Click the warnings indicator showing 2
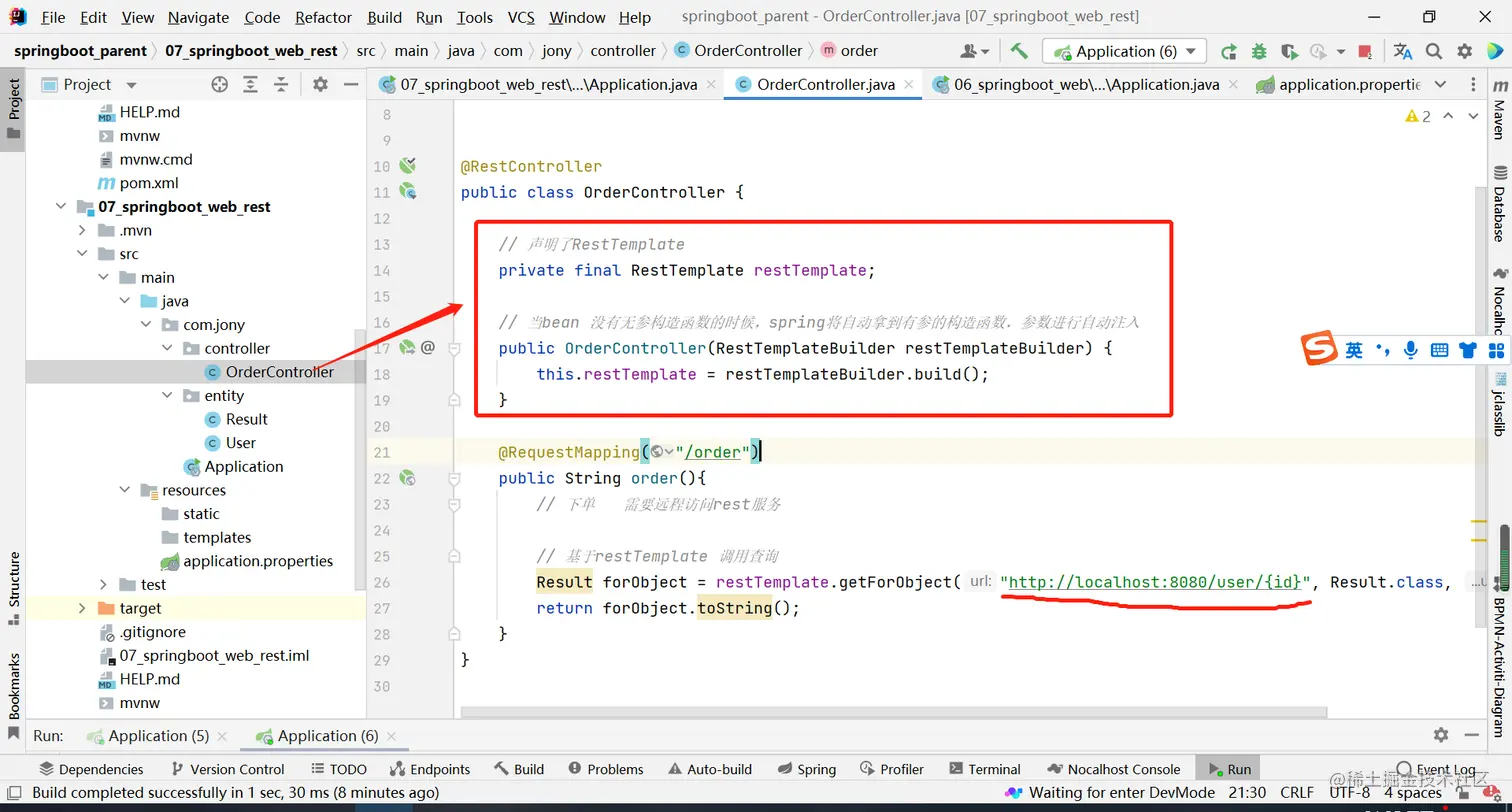Viewport: 1512px width, 812px height. point(1418,116)
